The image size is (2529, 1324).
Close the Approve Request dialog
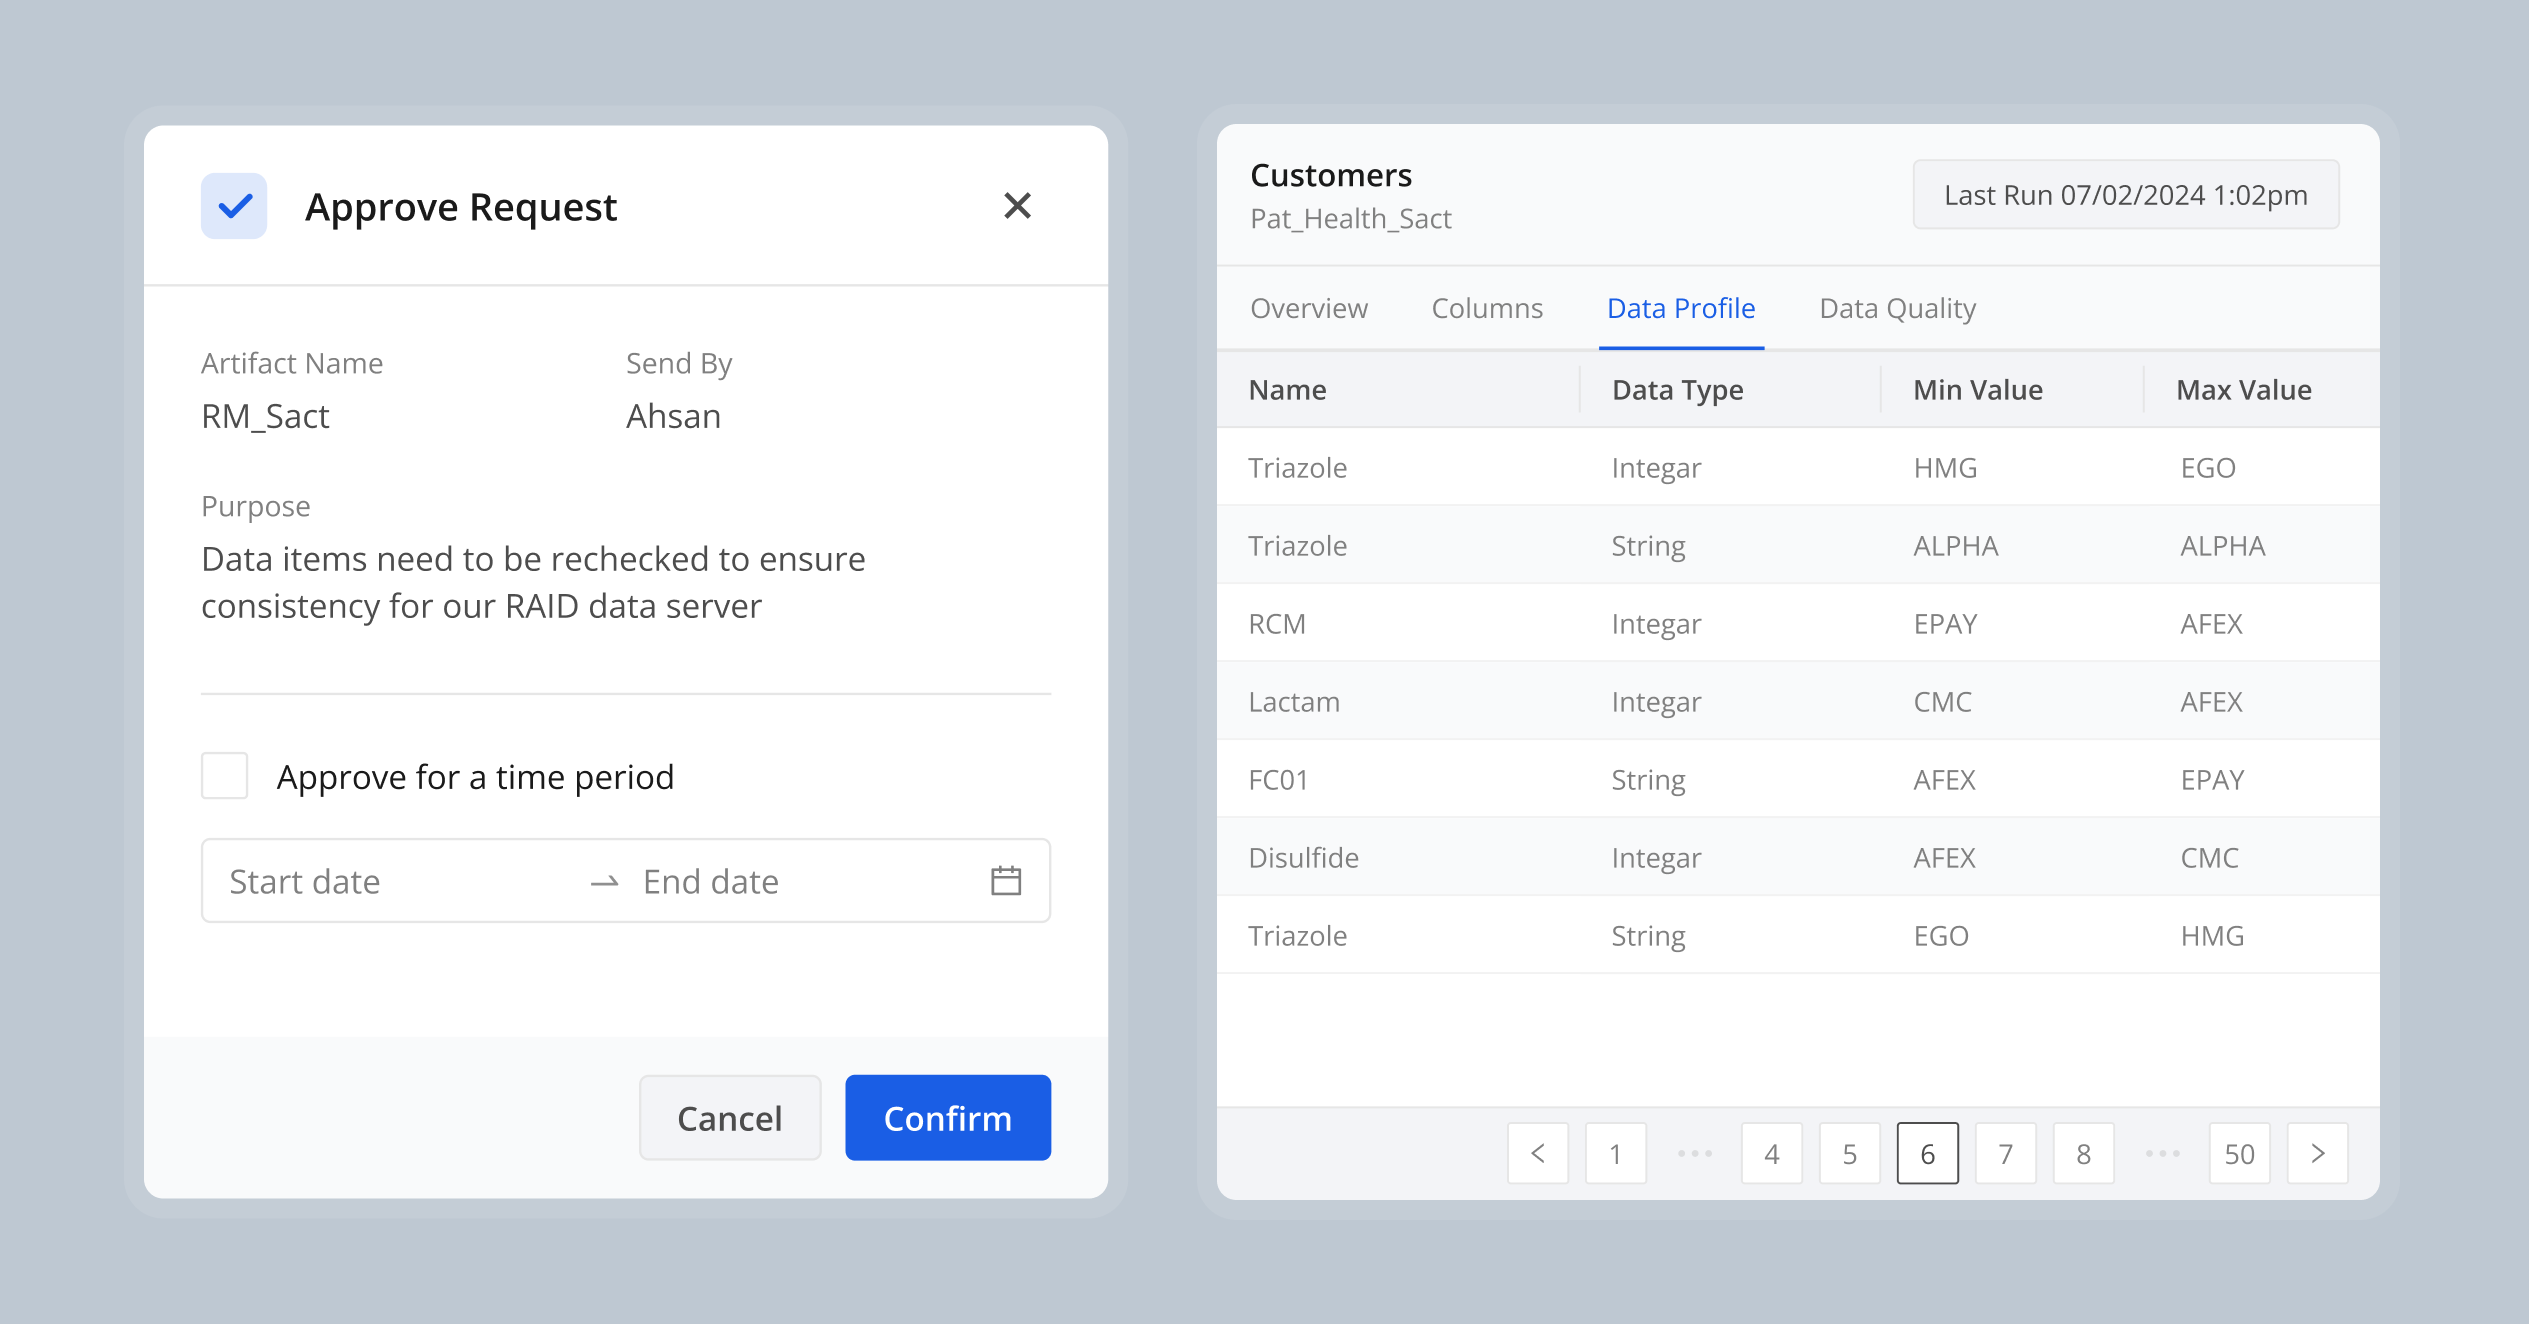click(x=1017, y=206)
